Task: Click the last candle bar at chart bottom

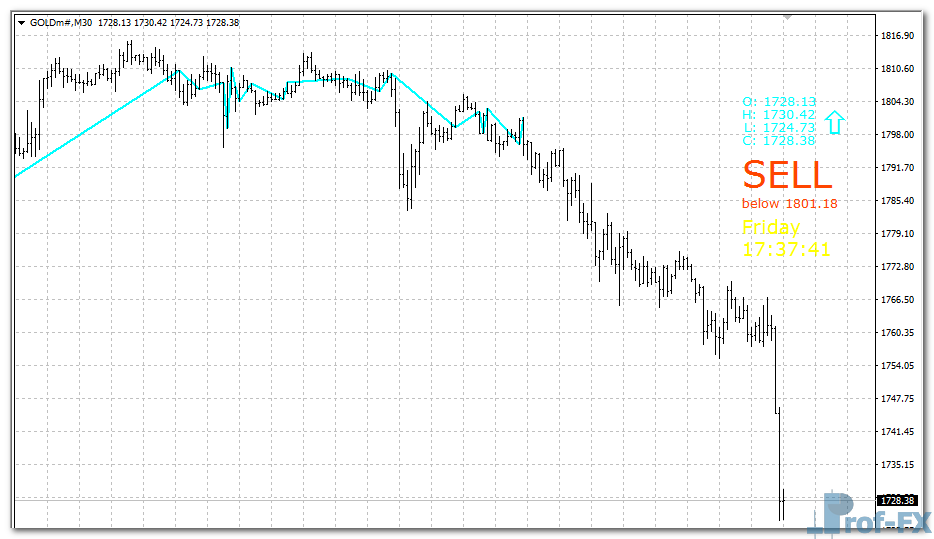Action: pos(781,505)
